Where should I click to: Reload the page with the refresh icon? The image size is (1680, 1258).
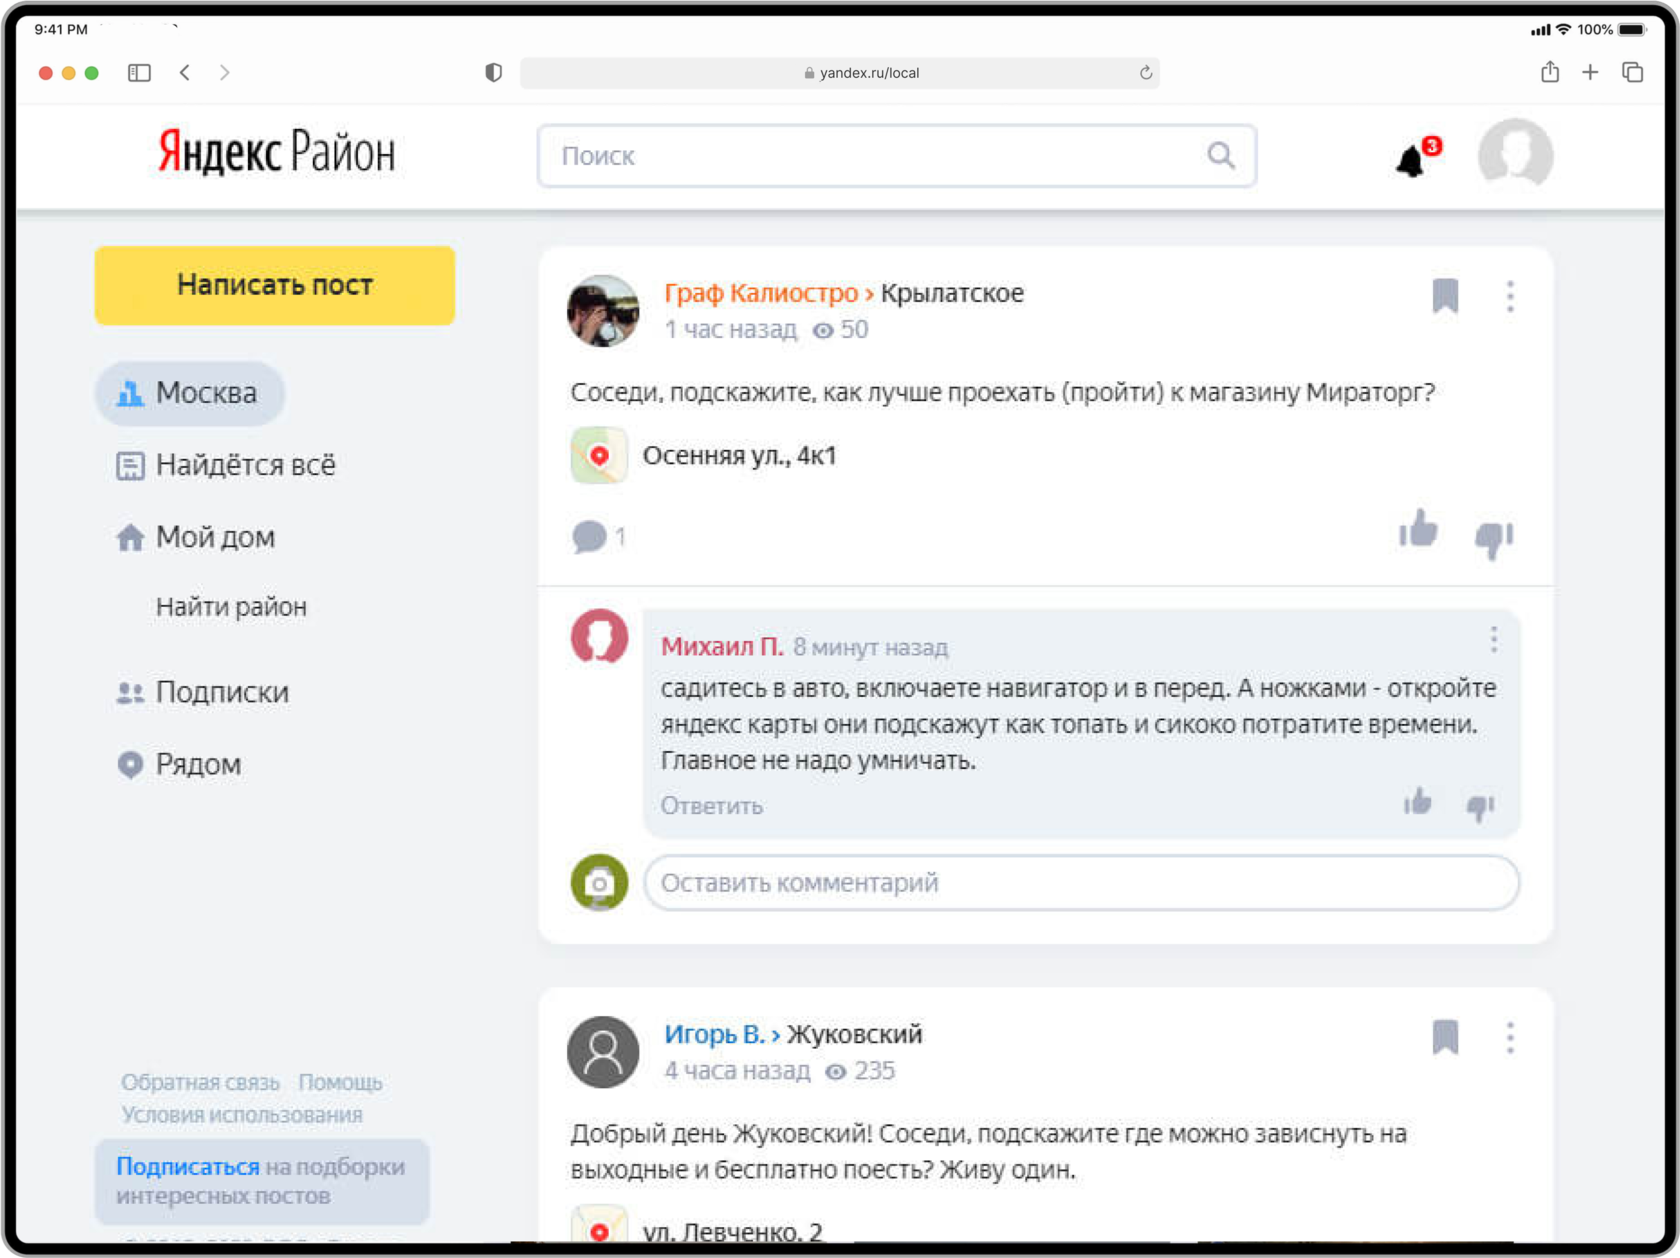[1146, 72]
